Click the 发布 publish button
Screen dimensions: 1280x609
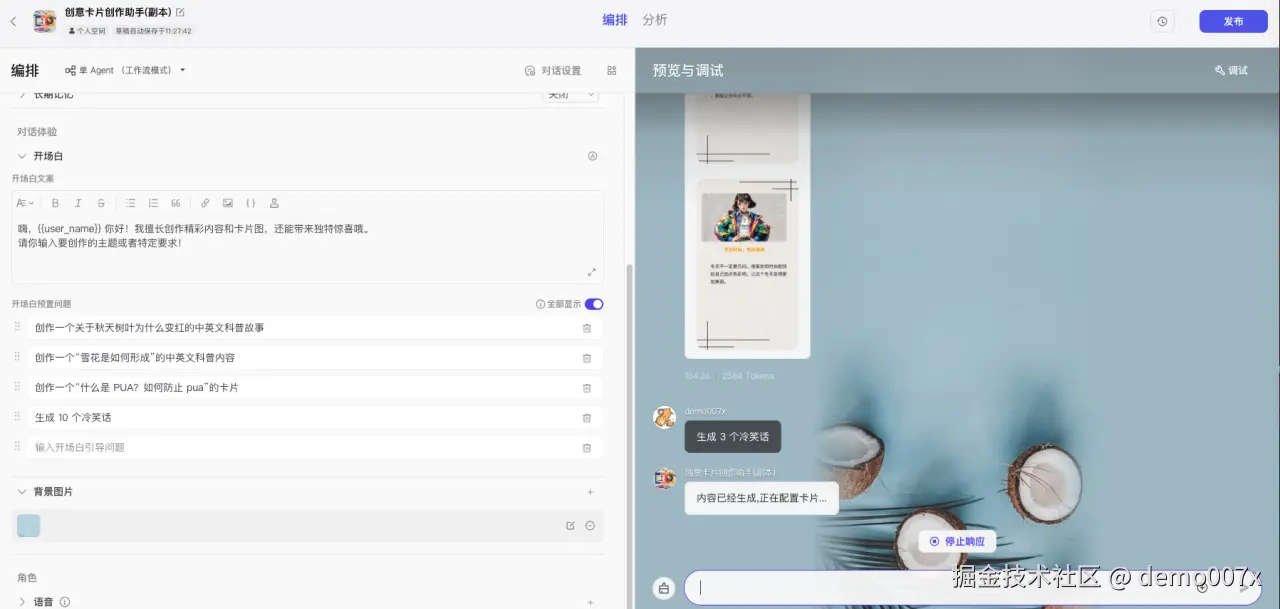pyautogui.click(x=1233, y=21)
